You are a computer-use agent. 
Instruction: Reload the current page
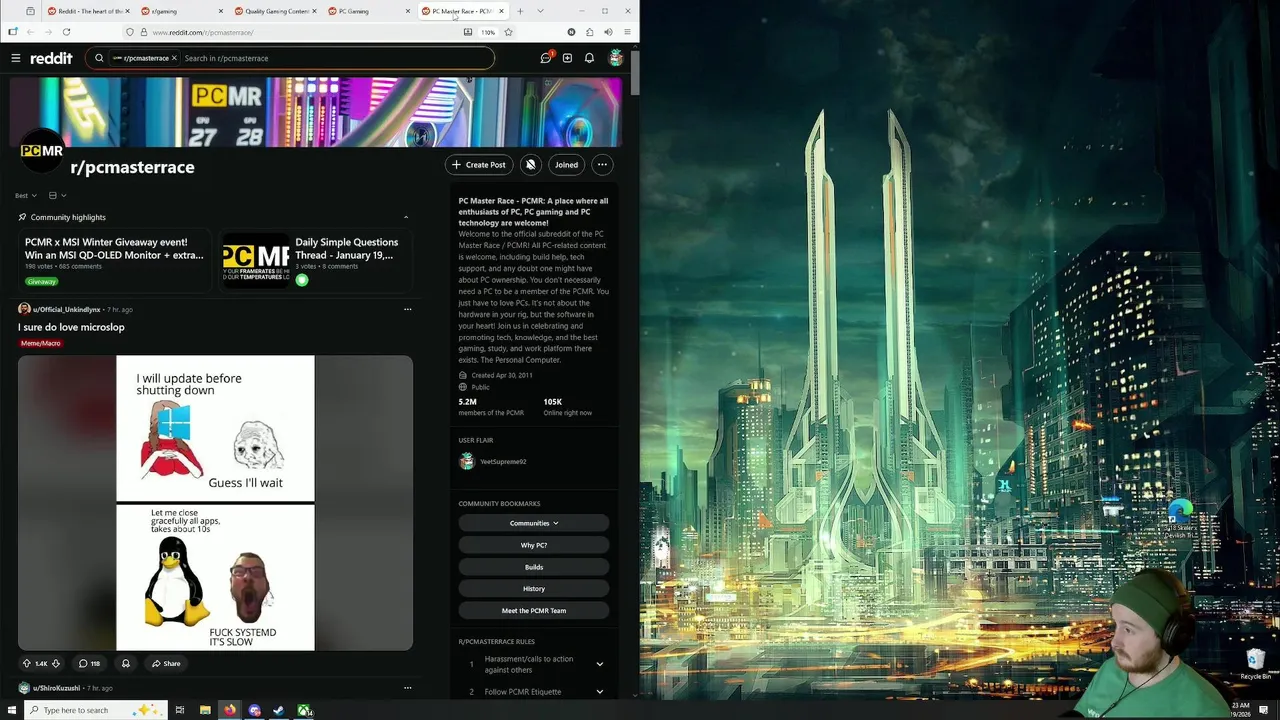click(66, 32)
